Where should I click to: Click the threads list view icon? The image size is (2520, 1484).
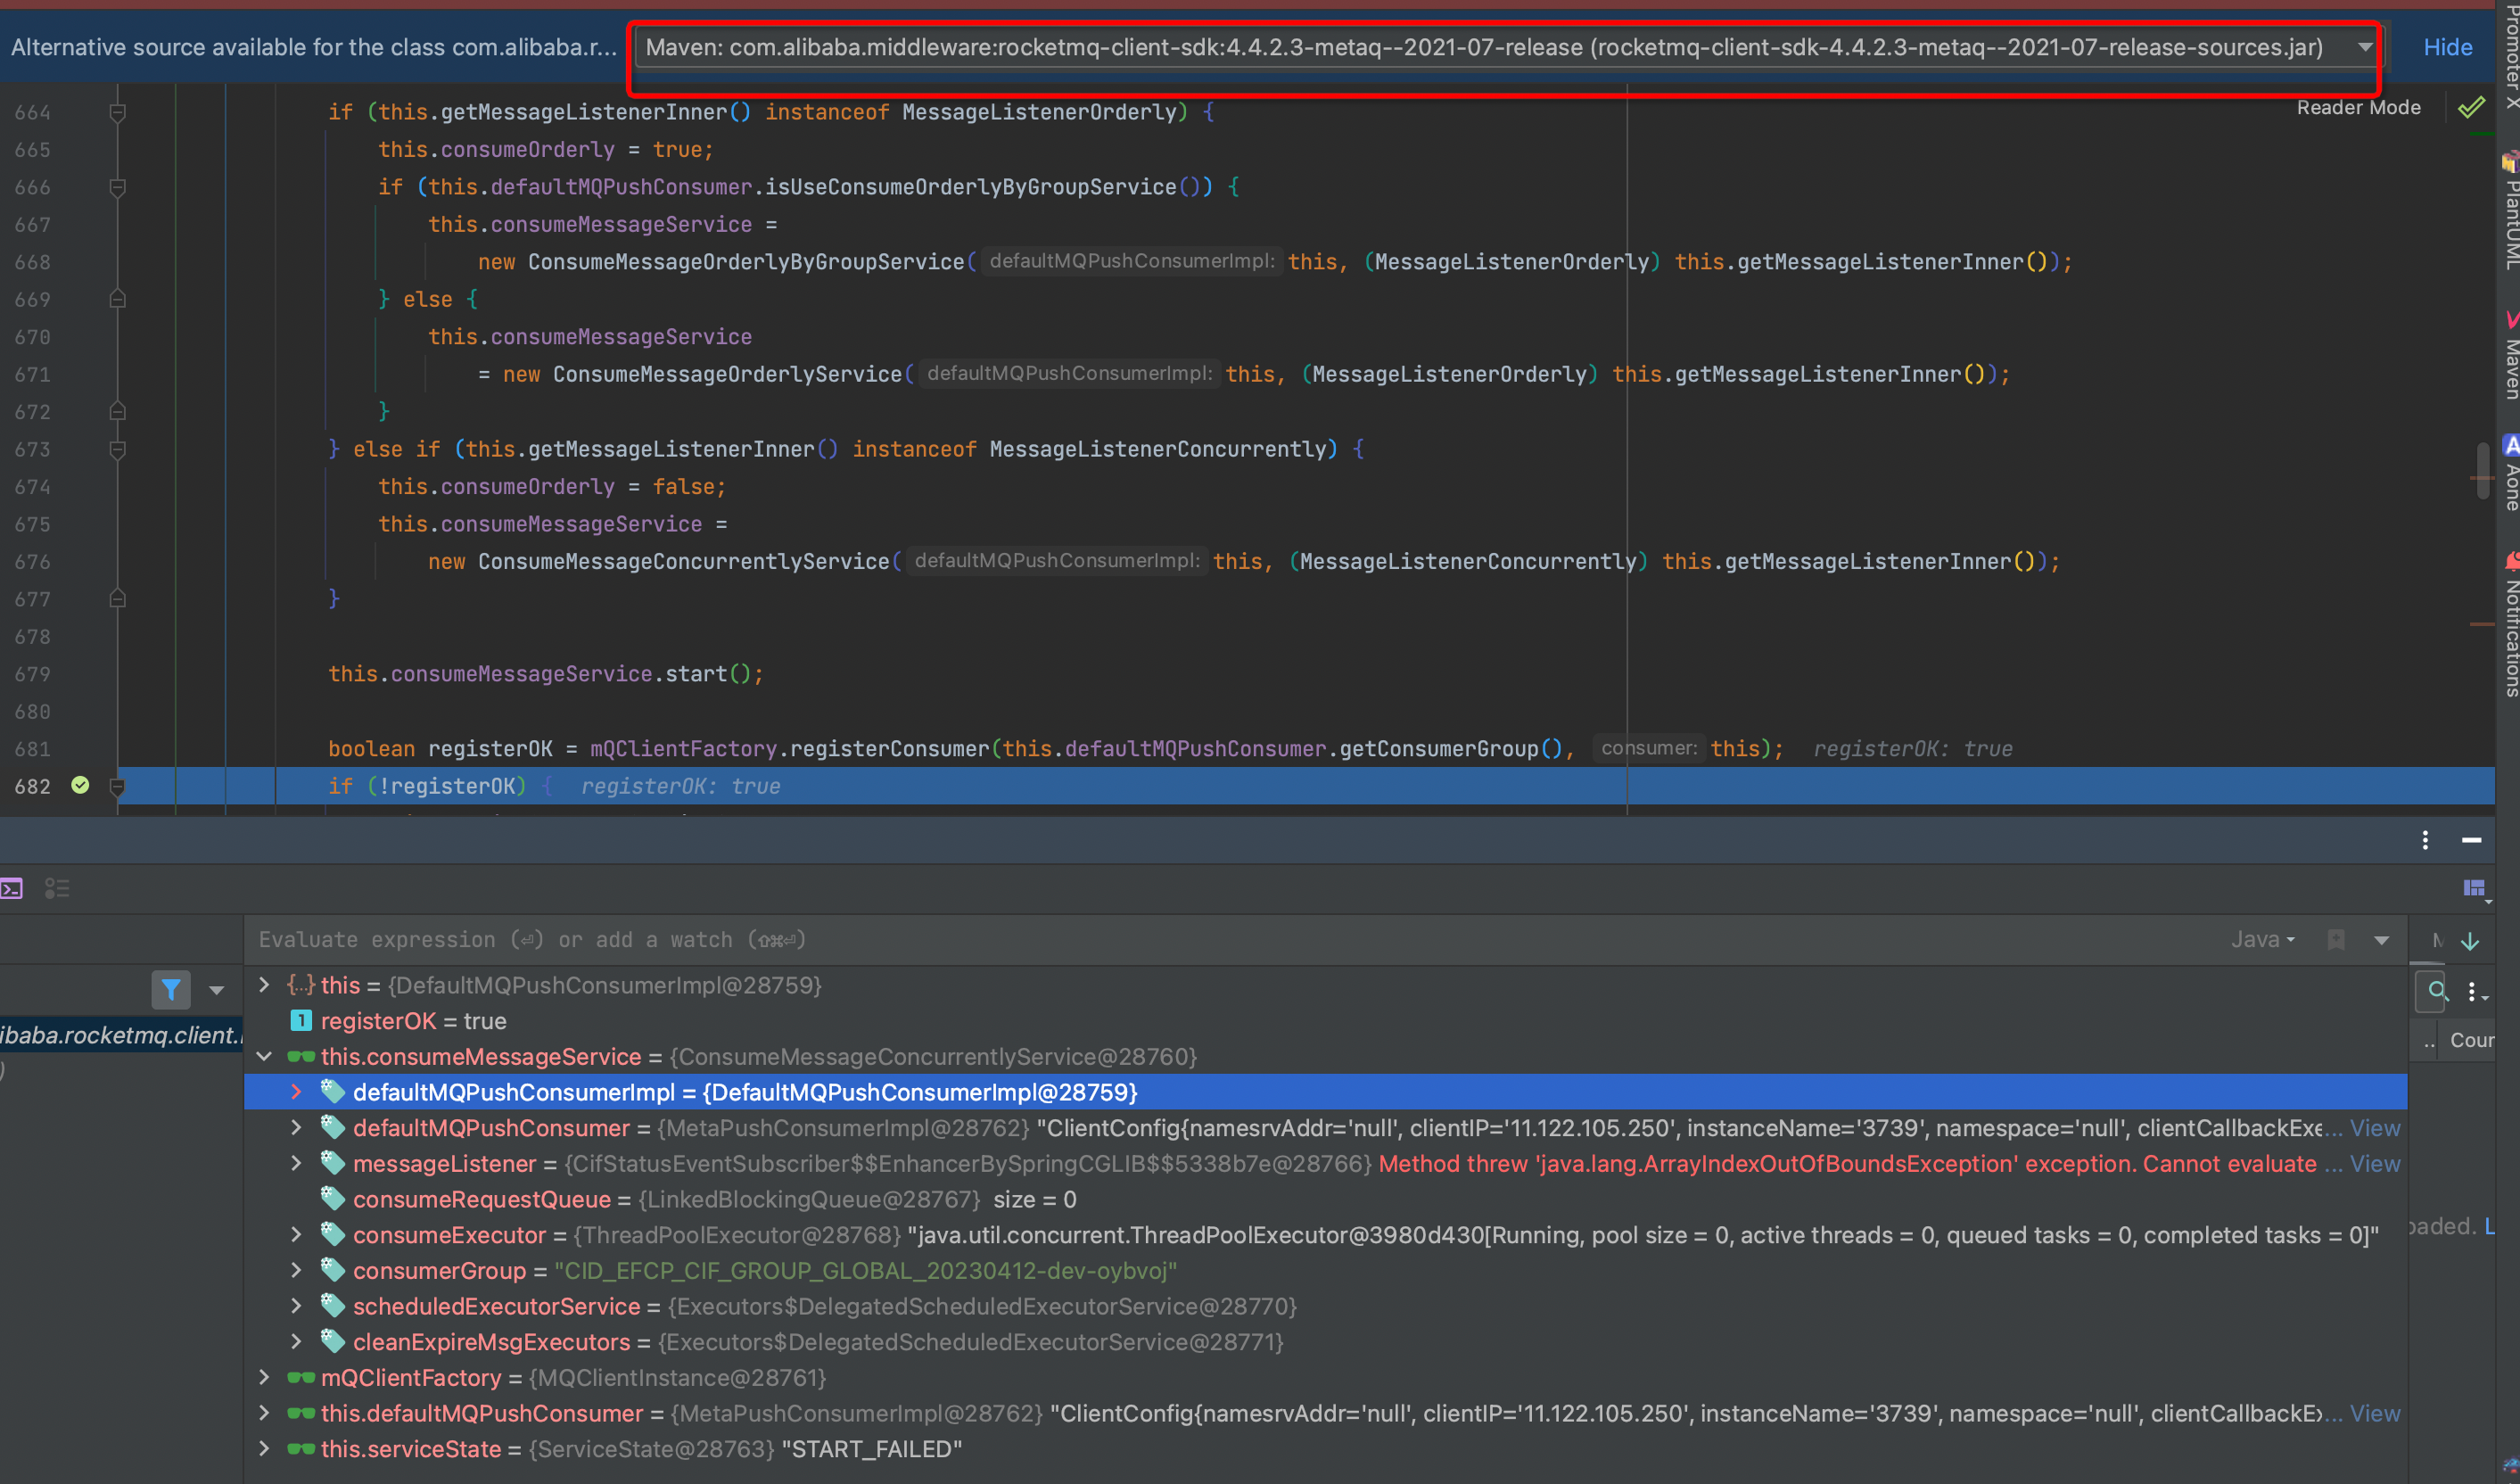pyautogui.click(x=57, y=888)
